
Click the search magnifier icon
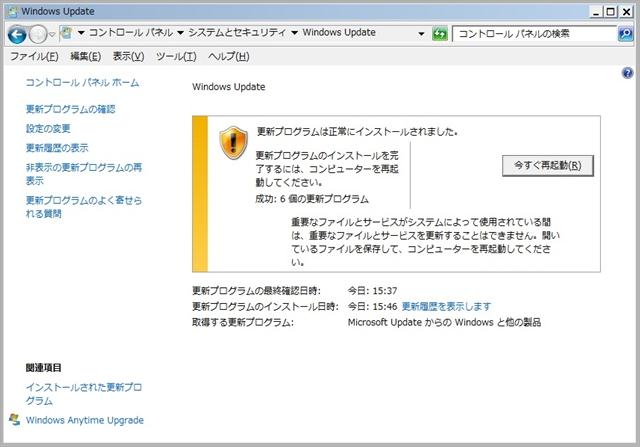tap(626, 33)
